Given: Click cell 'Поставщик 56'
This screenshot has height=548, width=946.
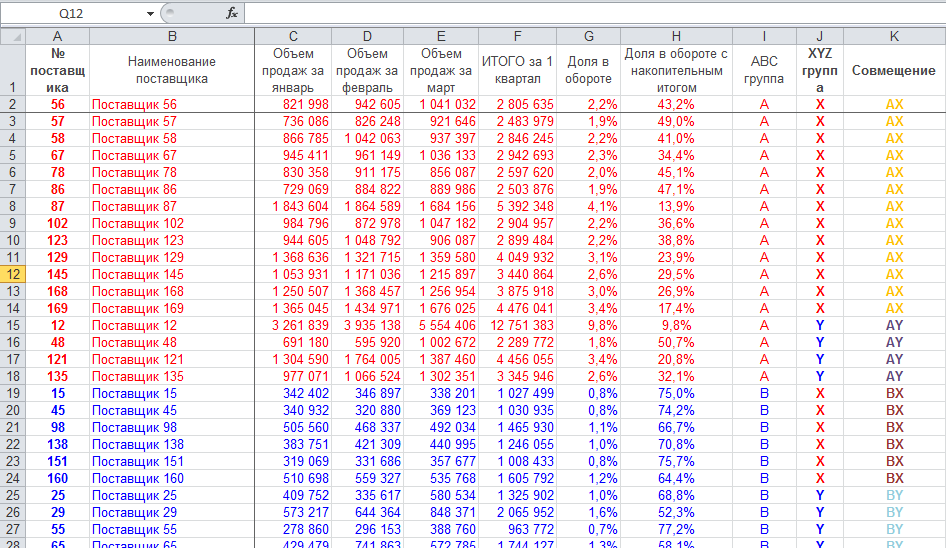Looking at the screenshot, I should 172,104.
